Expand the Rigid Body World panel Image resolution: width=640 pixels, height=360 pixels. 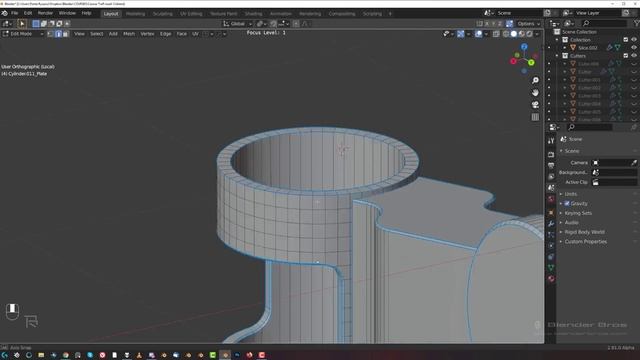[x=584, y=232]
